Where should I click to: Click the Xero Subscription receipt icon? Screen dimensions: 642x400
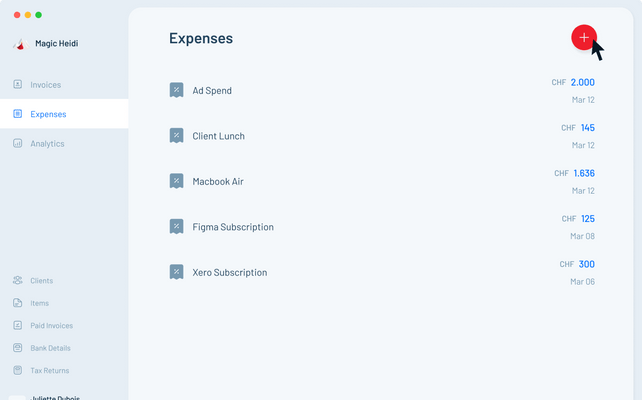(176, 272)
